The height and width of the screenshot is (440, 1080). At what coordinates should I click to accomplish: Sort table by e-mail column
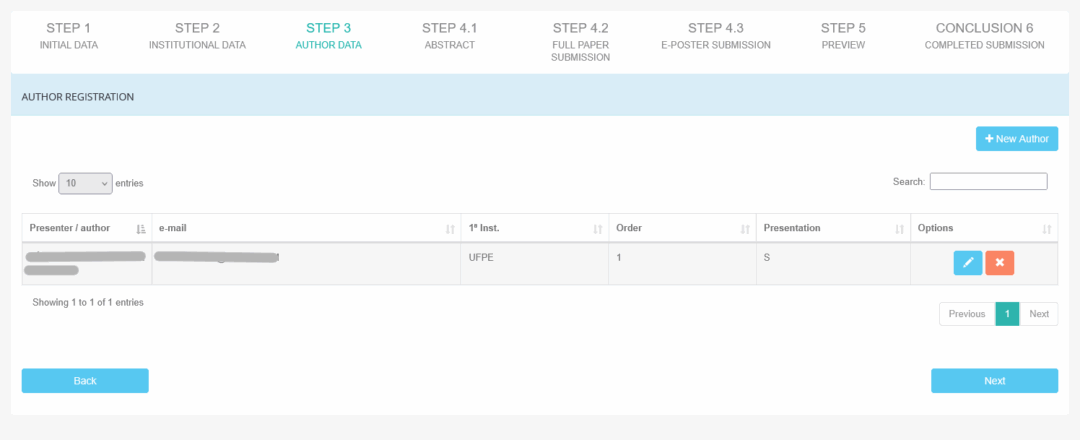click(305, 228)
